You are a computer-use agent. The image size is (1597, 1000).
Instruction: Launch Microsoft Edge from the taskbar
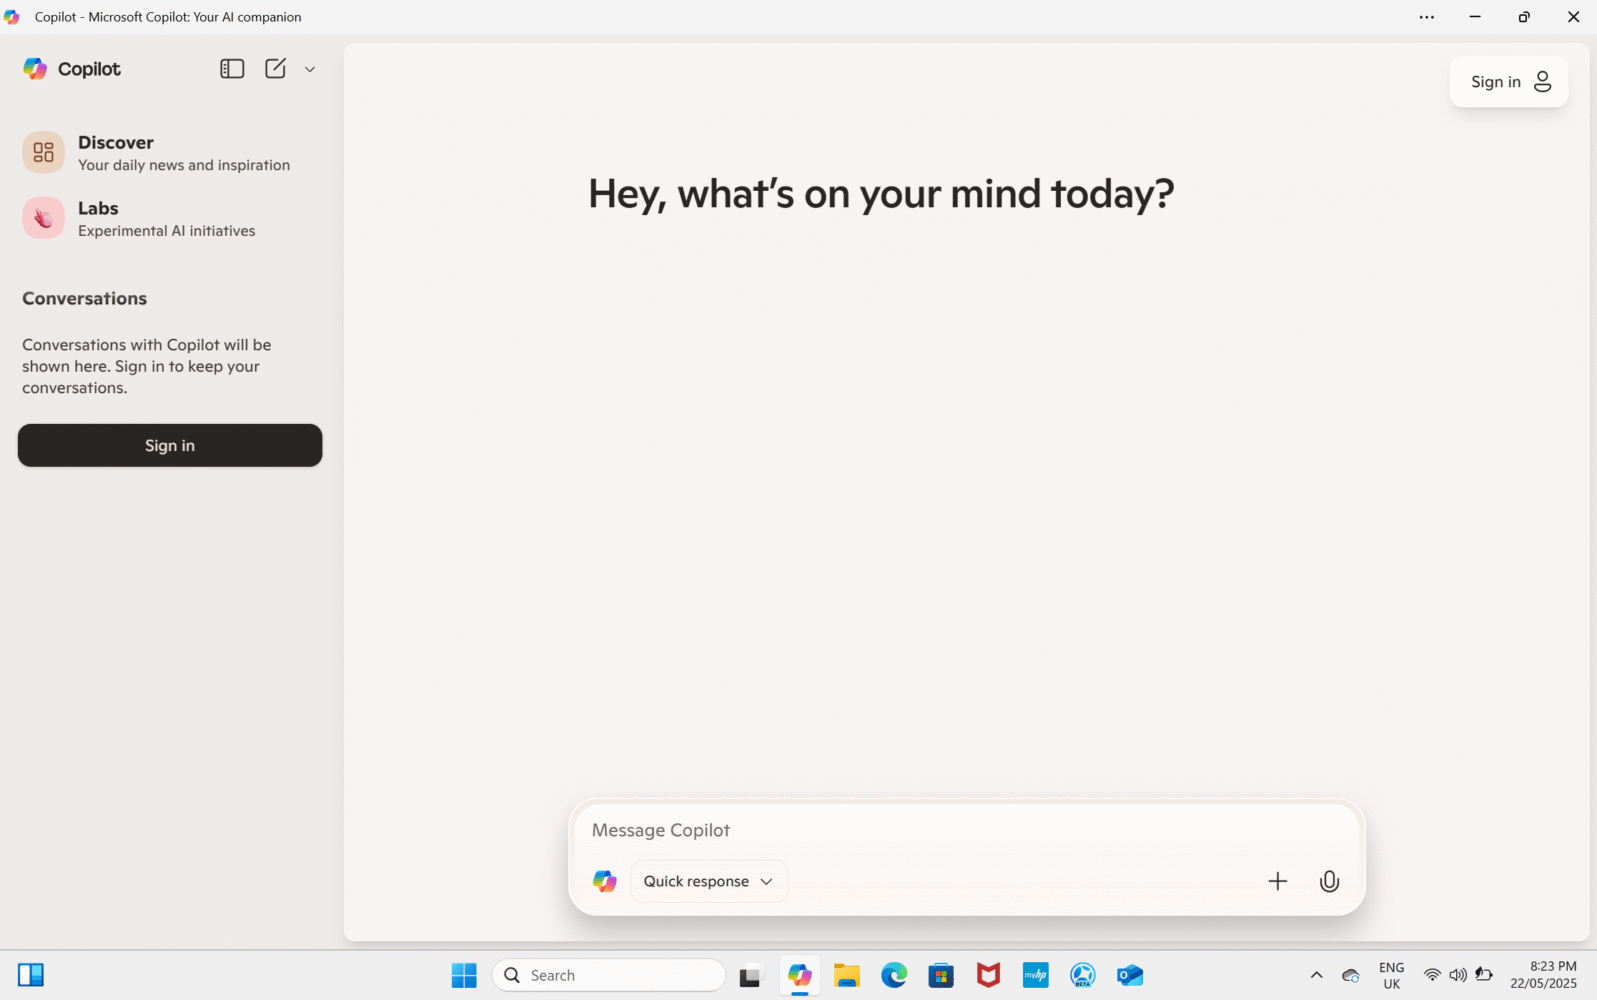tap(894, 975)
